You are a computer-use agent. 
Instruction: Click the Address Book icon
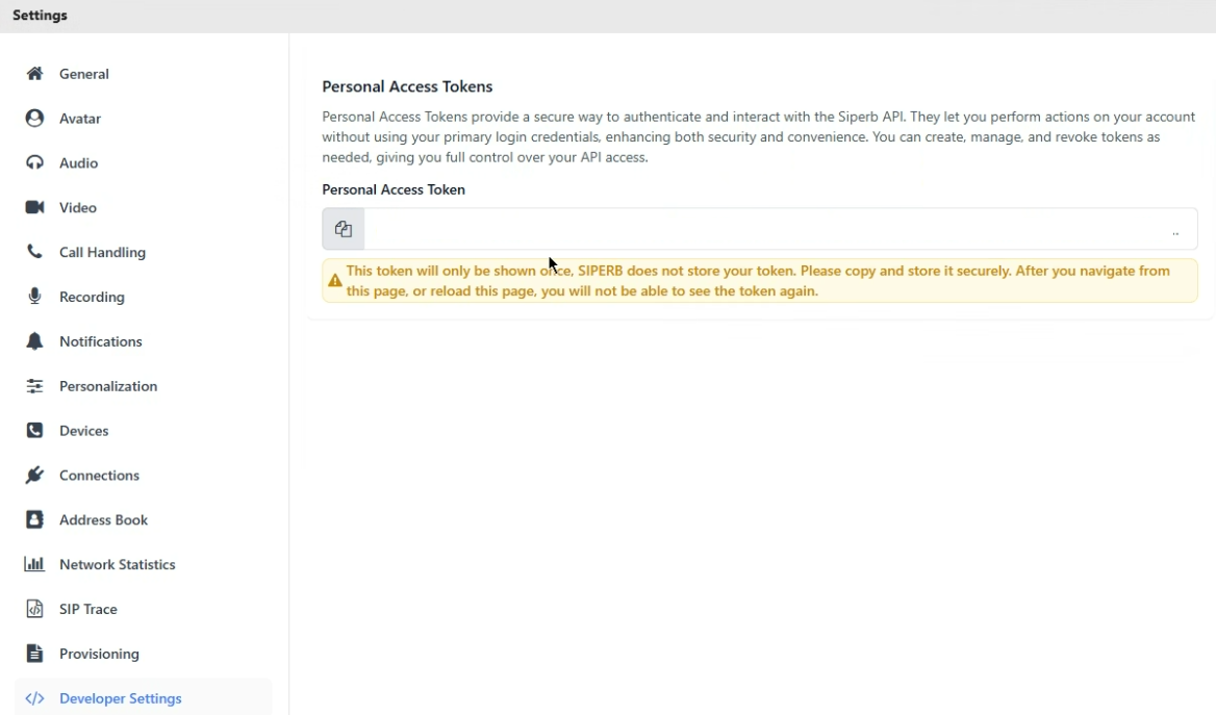[x=35, y=520]
